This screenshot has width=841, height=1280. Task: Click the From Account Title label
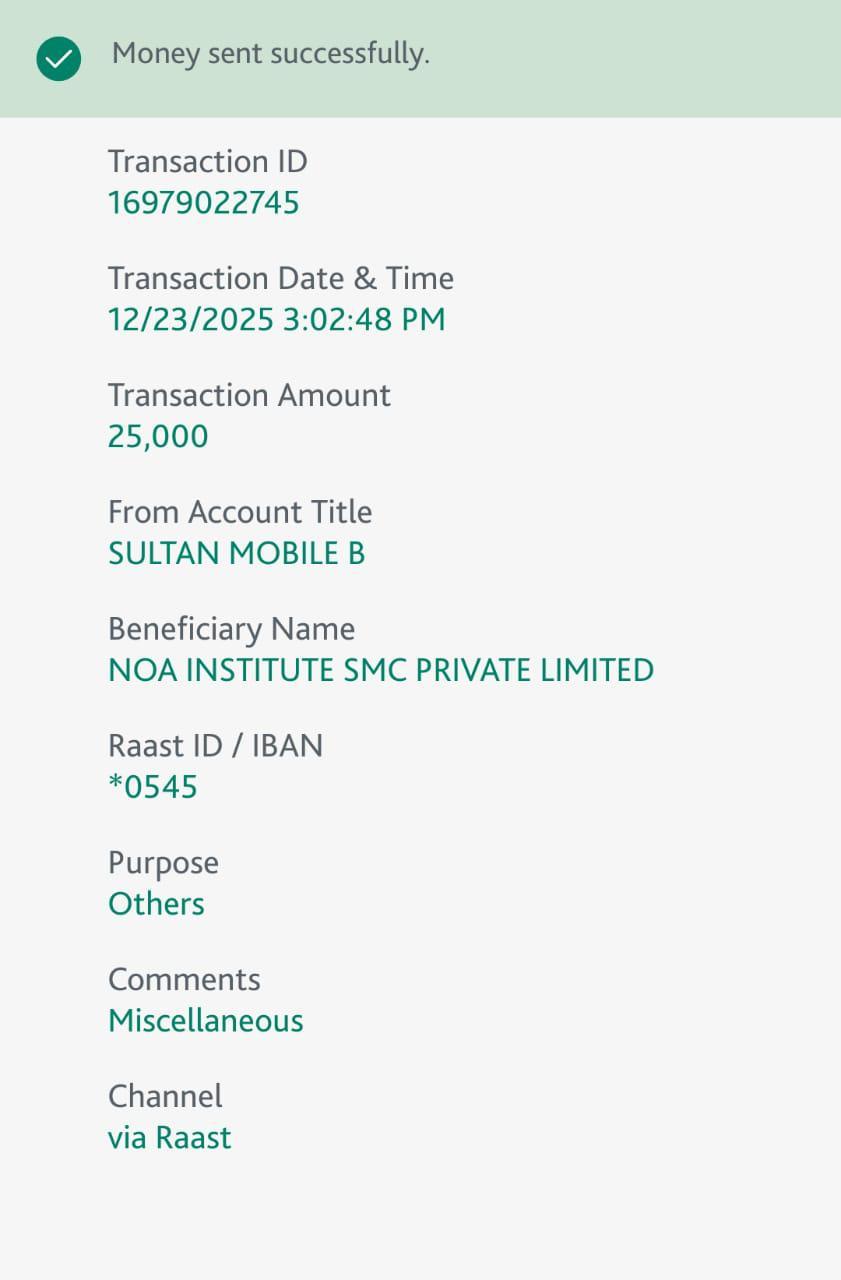coord(240,512)
